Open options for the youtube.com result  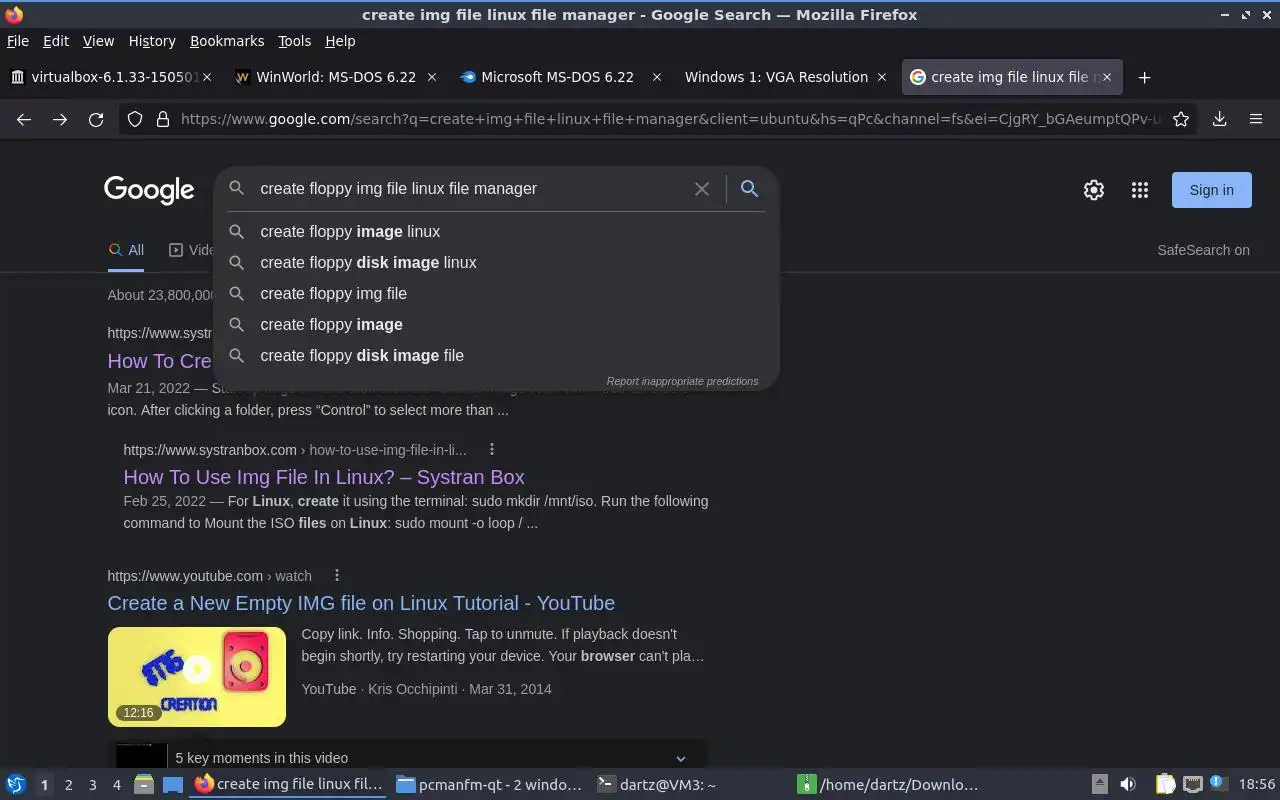tap(337, 575)
